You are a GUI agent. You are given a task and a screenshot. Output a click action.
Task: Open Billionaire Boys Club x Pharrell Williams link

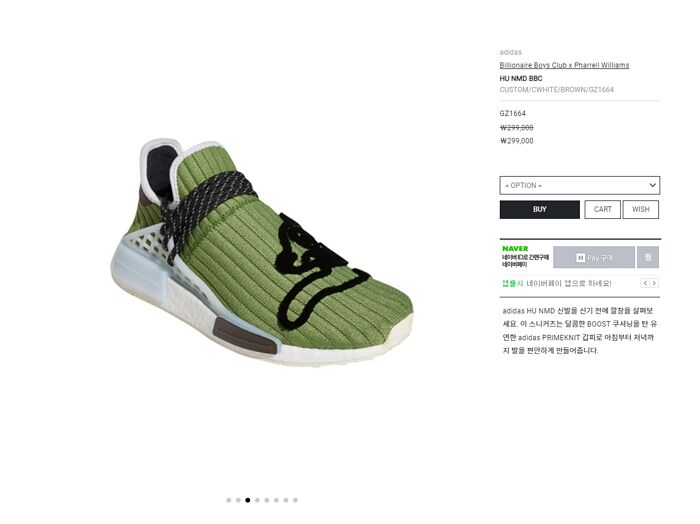tap(564, 65)
